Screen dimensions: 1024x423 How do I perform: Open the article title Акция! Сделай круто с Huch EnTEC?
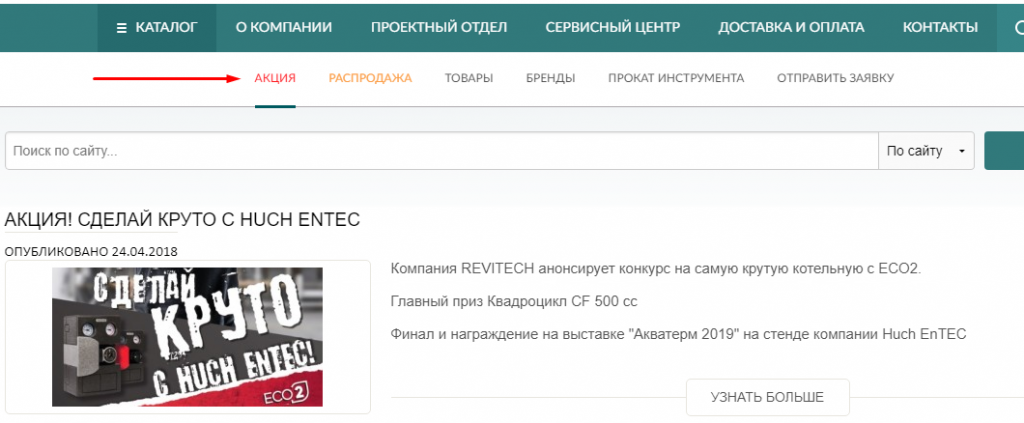(x=182, y=220)
